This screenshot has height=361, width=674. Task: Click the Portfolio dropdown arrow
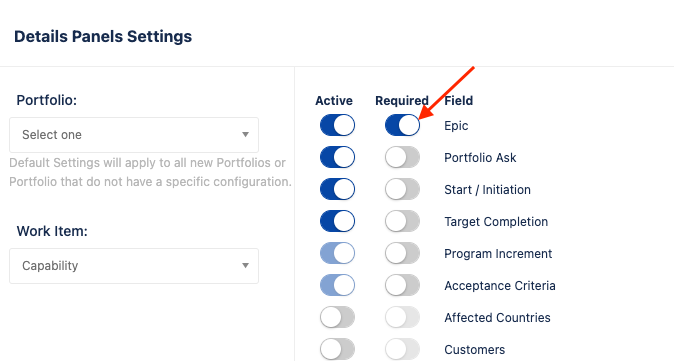[x=245, y=135]
